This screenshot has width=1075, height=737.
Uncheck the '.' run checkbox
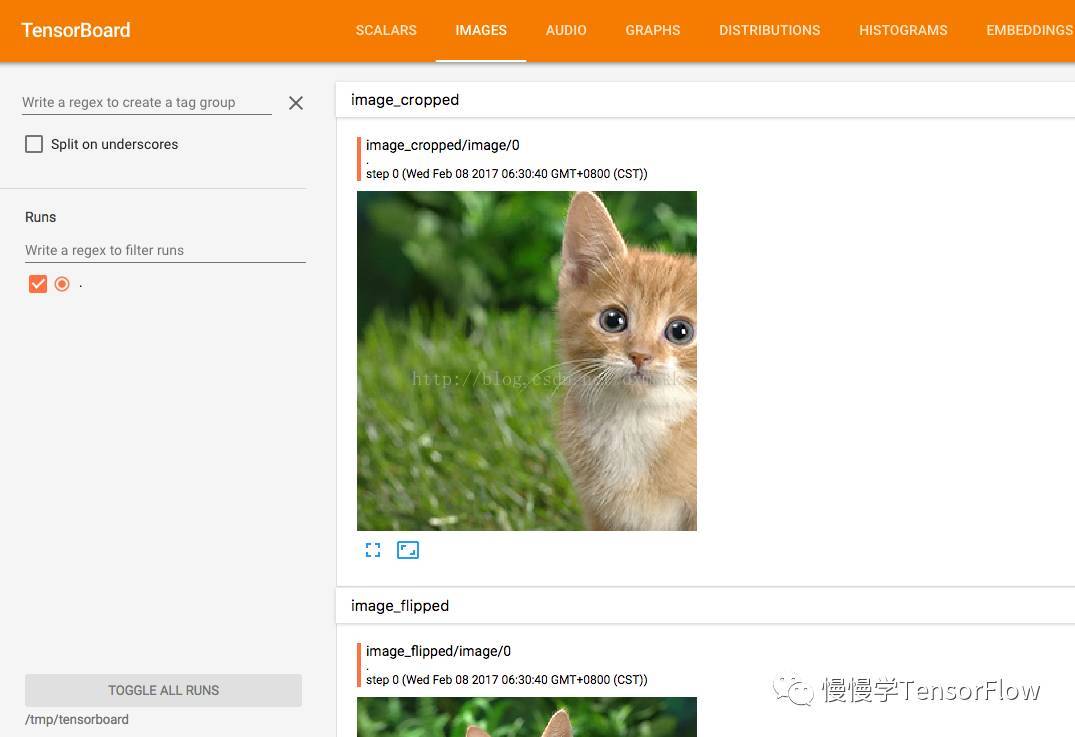click(38, 284)
